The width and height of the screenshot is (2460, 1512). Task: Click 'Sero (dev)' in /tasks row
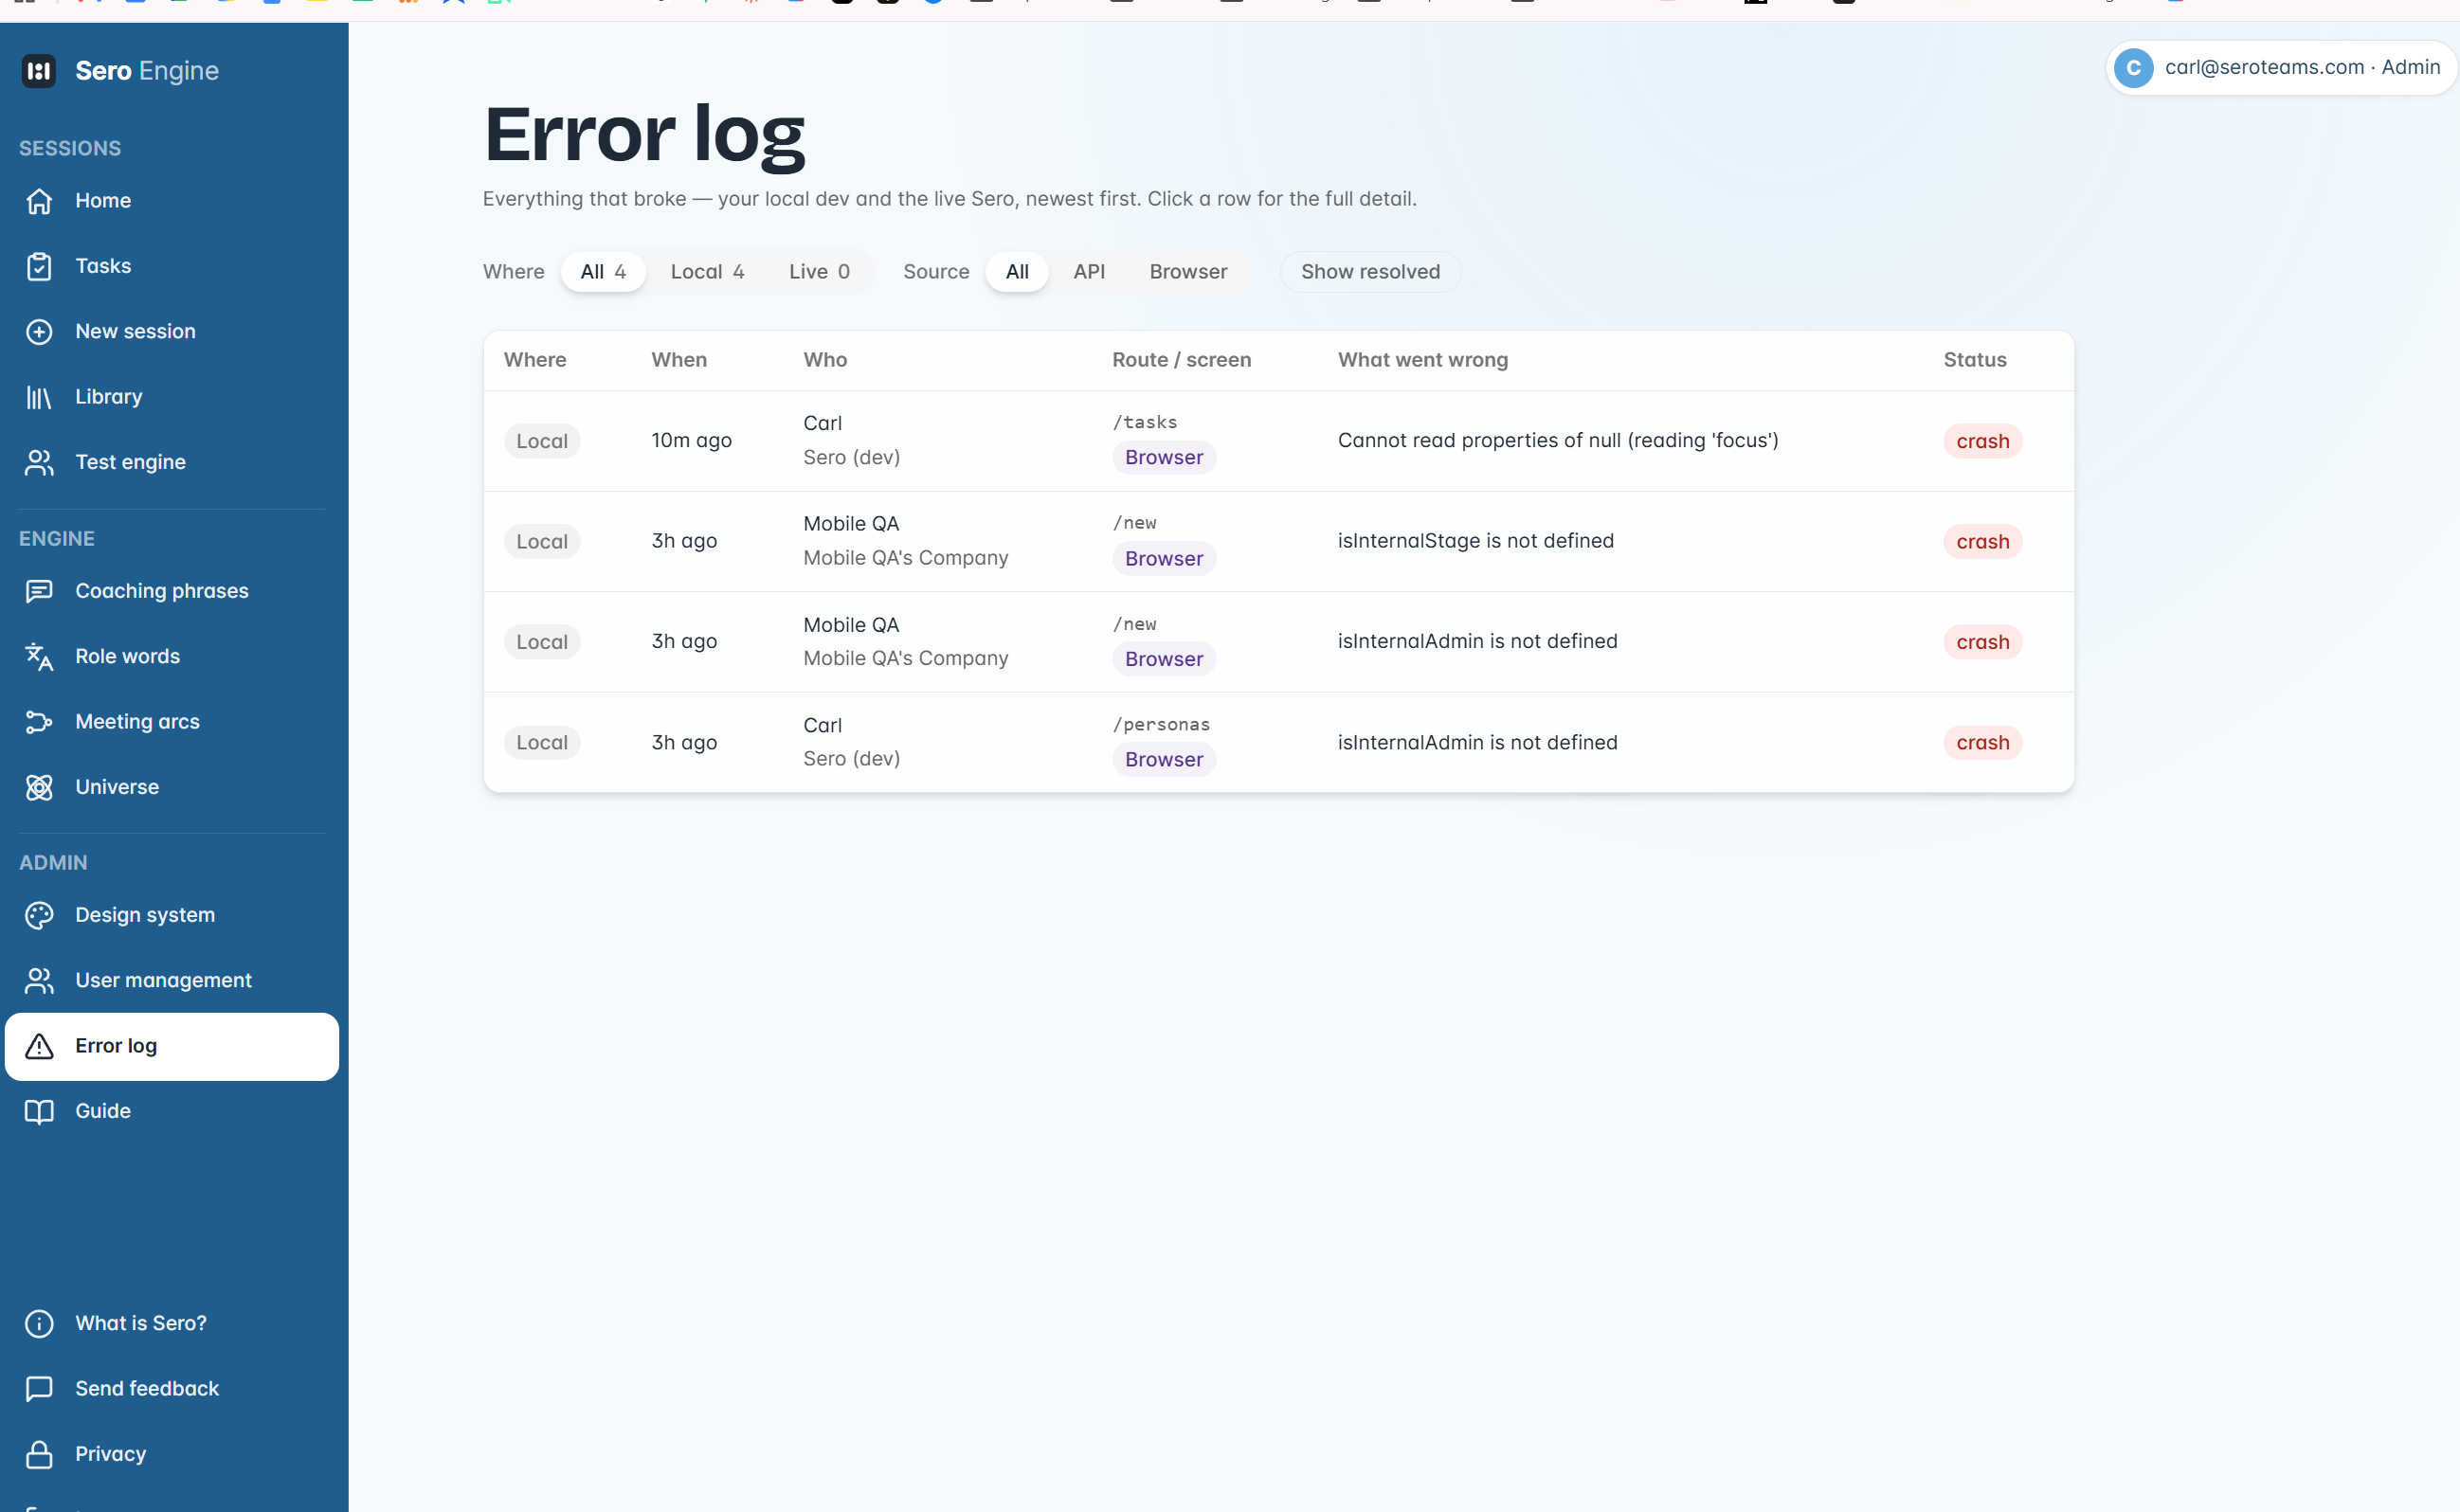852,457
